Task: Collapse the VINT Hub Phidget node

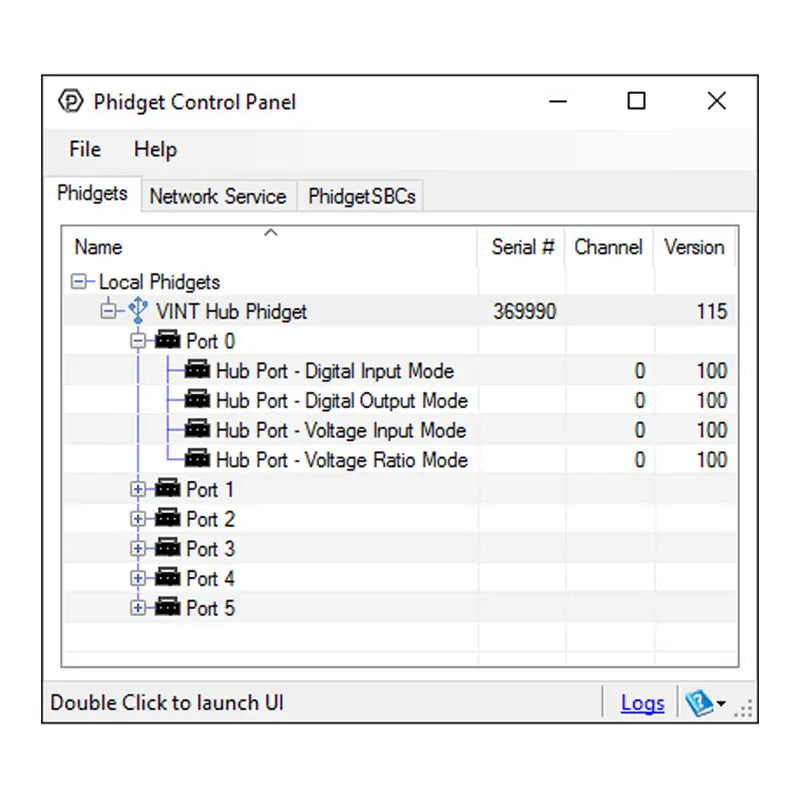Action: (x=108, y=311)
